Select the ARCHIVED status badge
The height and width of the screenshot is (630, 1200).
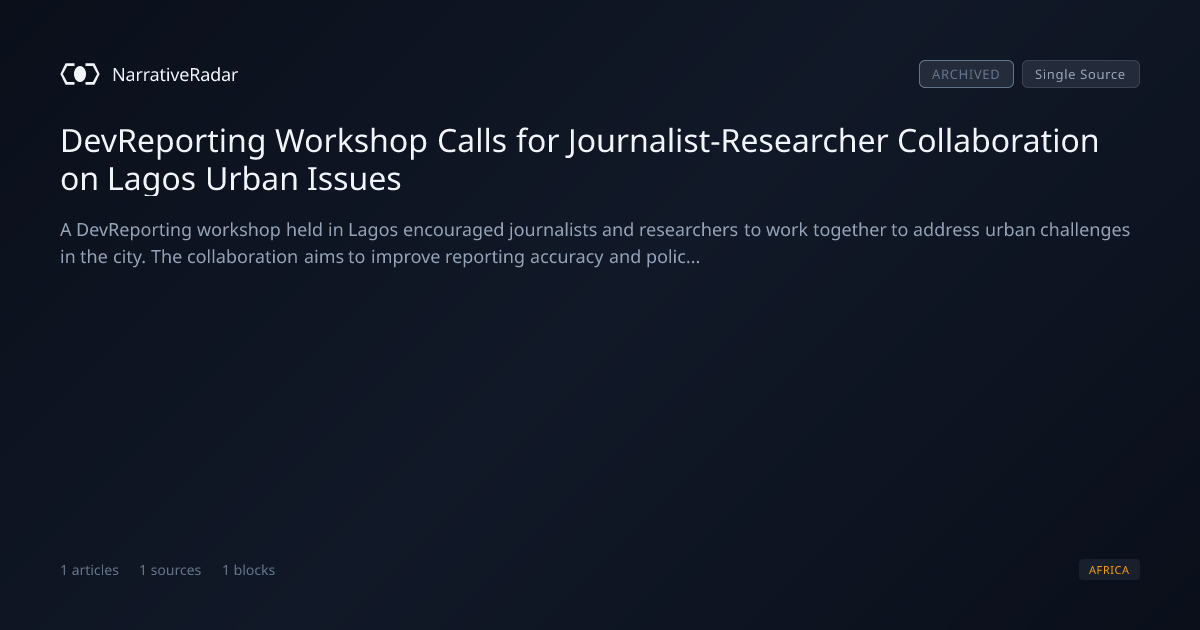[966, 74]
